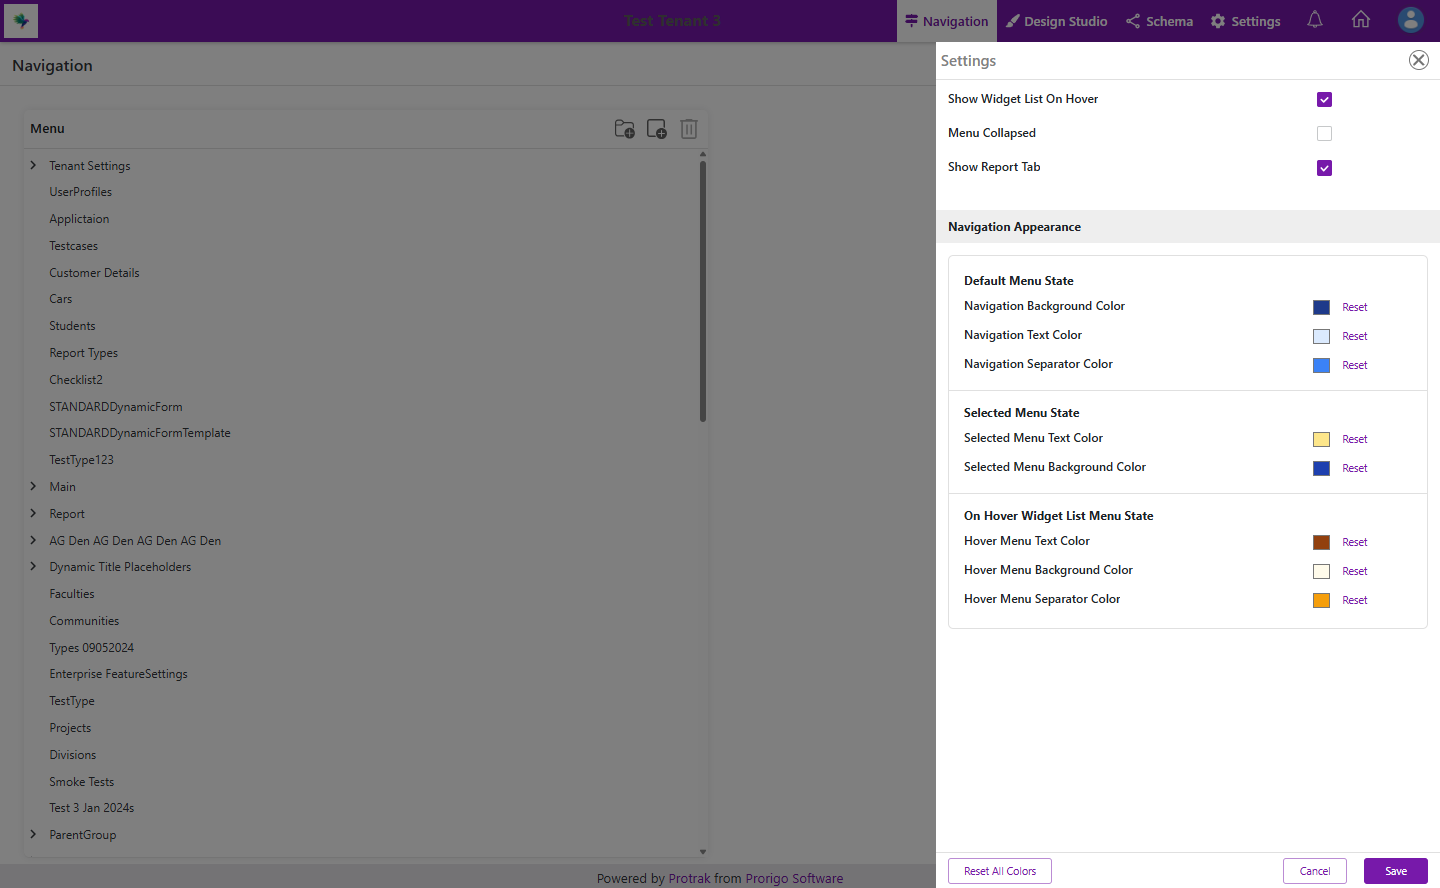
Task: Click the Reset All Colors button
Action: 1000,871
